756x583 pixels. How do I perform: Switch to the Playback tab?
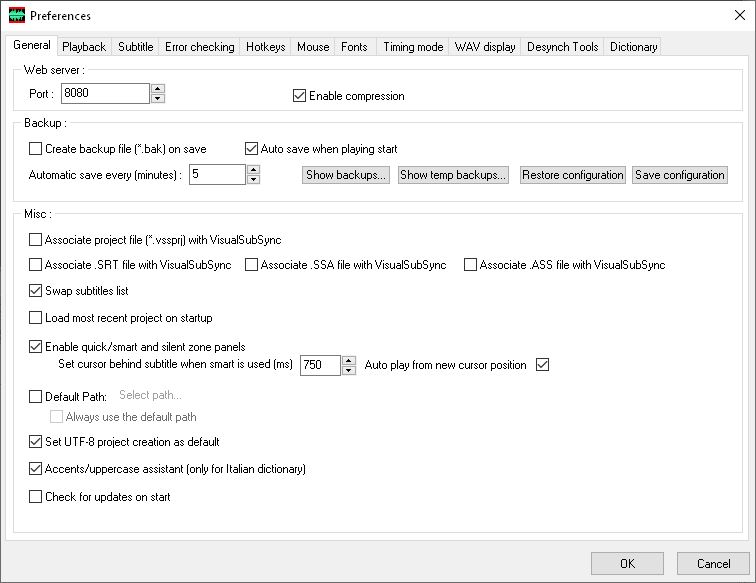[x=84, y=47]
